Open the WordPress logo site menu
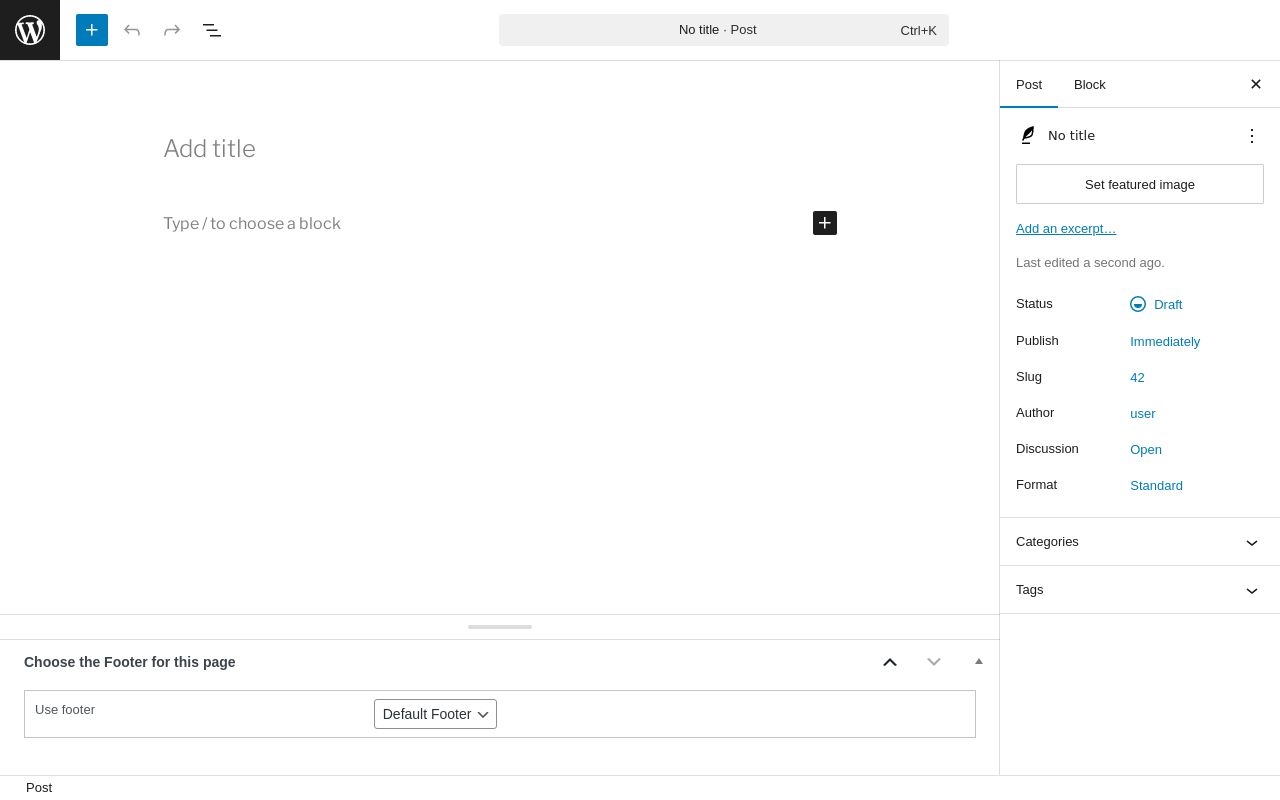Viewport: 1280px width, 800px height. click(x=30, y=30)
